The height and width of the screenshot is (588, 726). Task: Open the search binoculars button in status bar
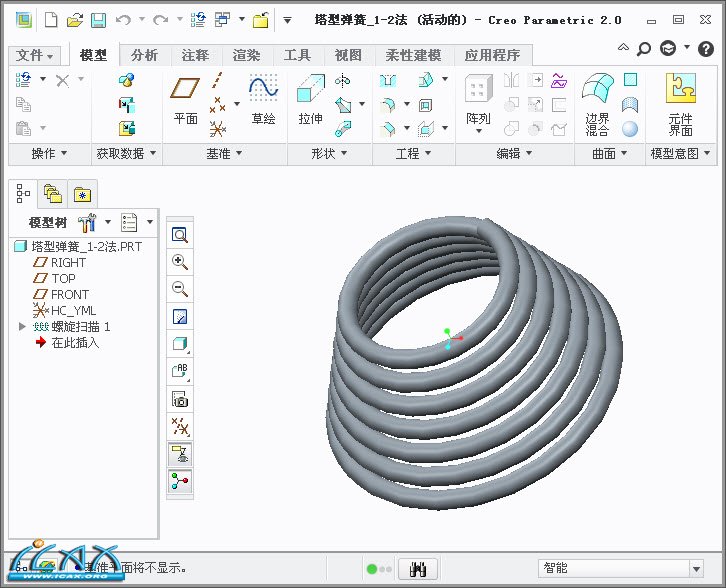[x=418, y=569]
